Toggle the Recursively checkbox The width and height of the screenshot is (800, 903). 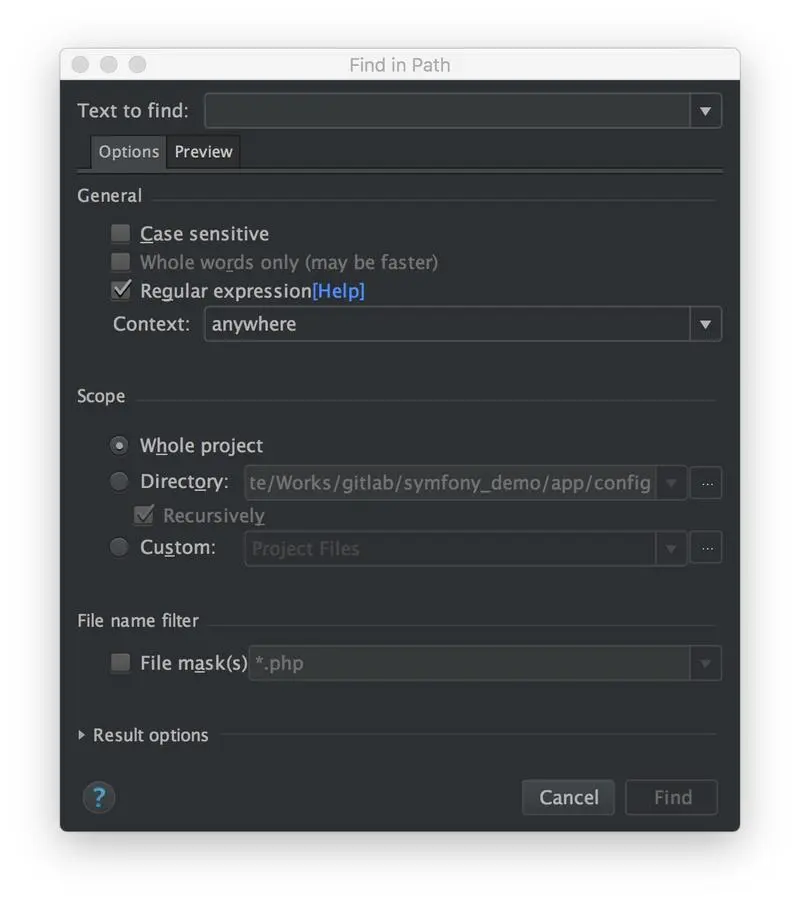pos(145,516)
